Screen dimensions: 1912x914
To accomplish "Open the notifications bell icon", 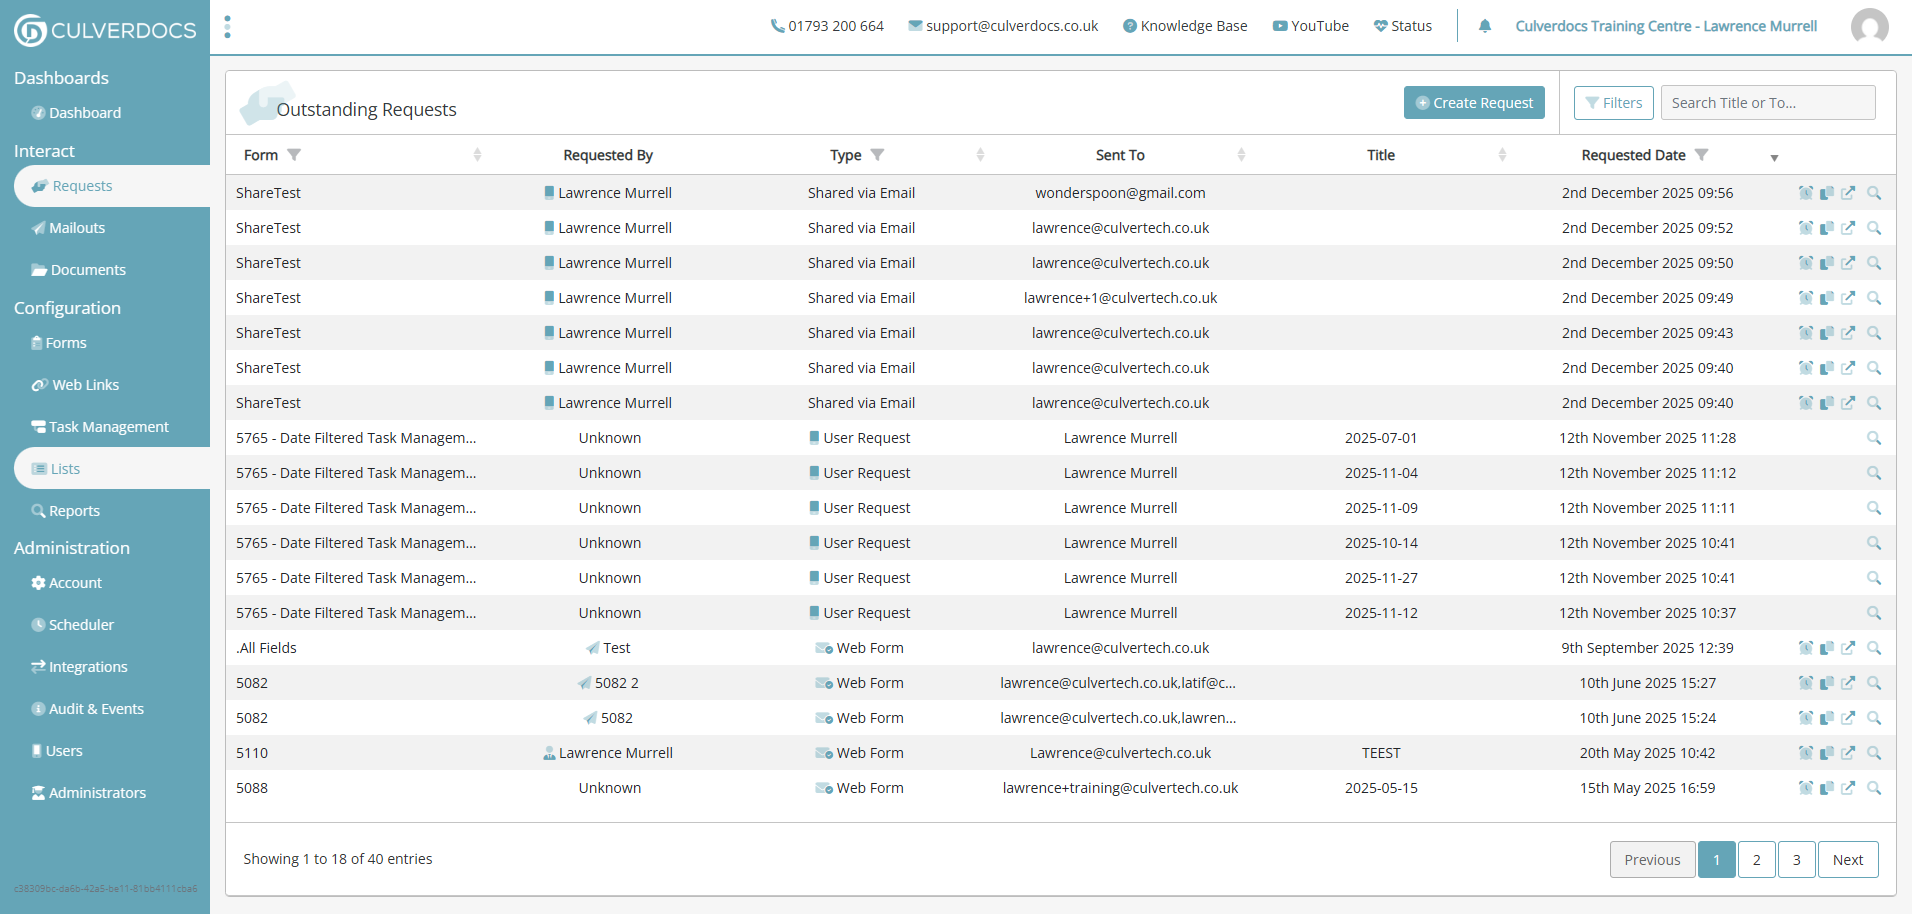I will pos(1485,26).
